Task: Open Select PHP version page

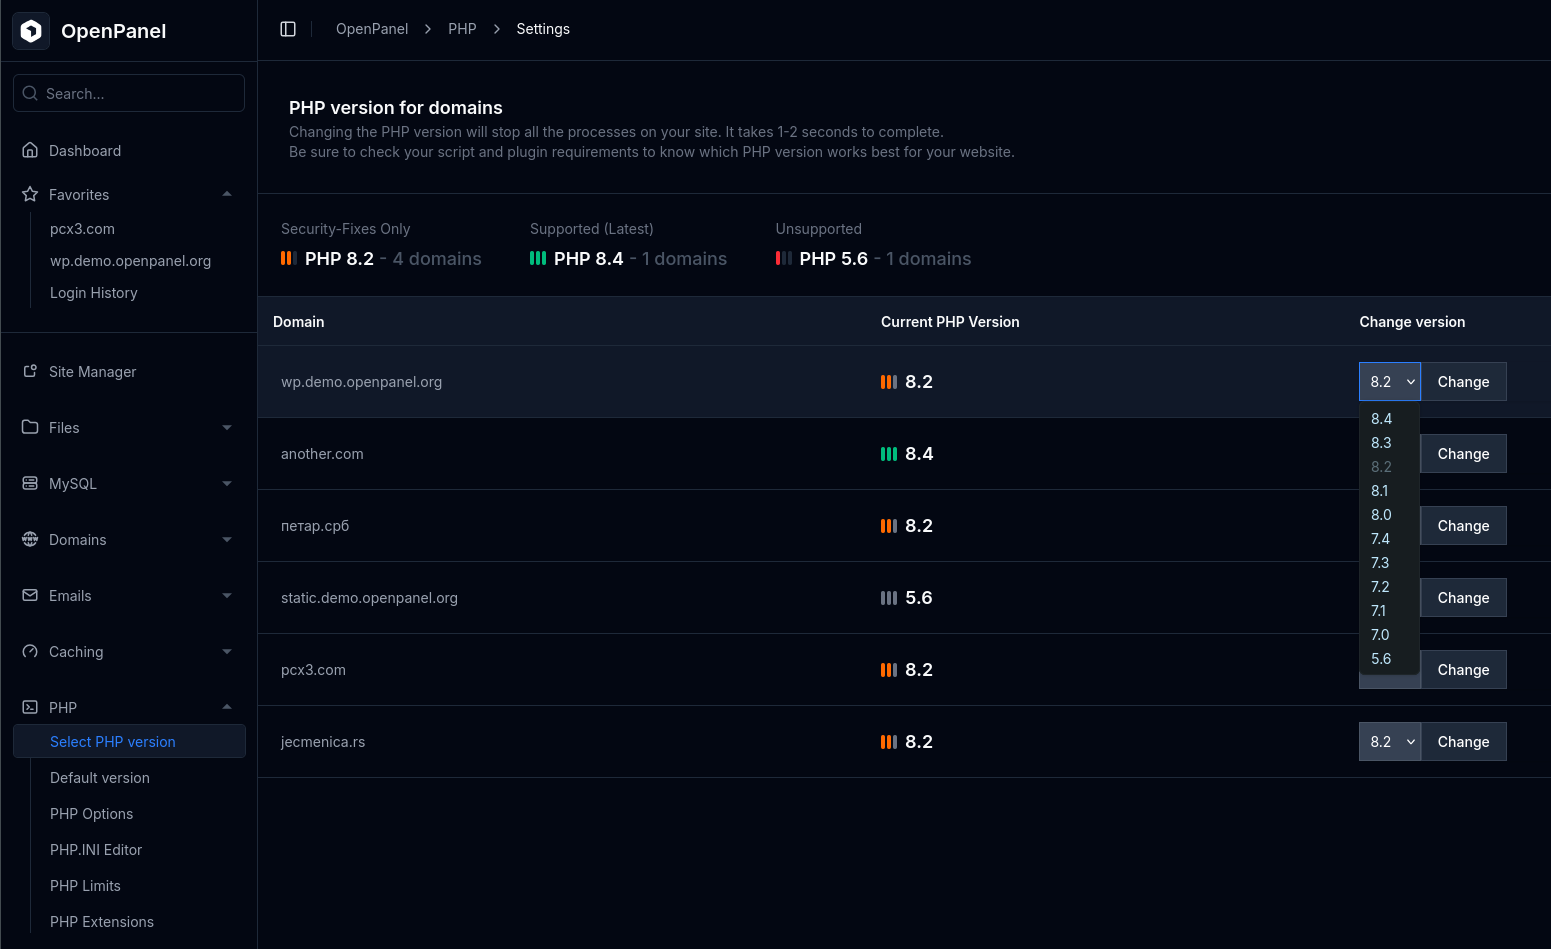Action: point(129,741)
